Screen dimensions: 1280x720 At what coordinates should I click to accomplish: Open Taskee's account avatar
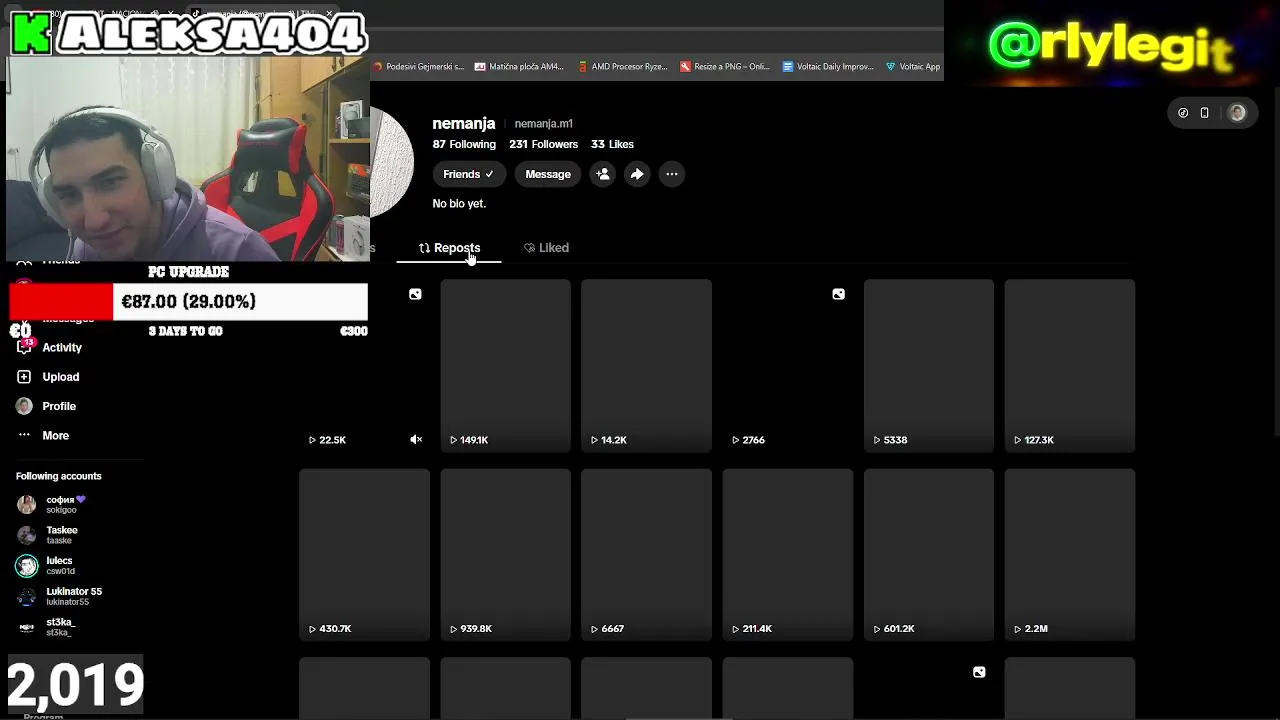[27, 535]
